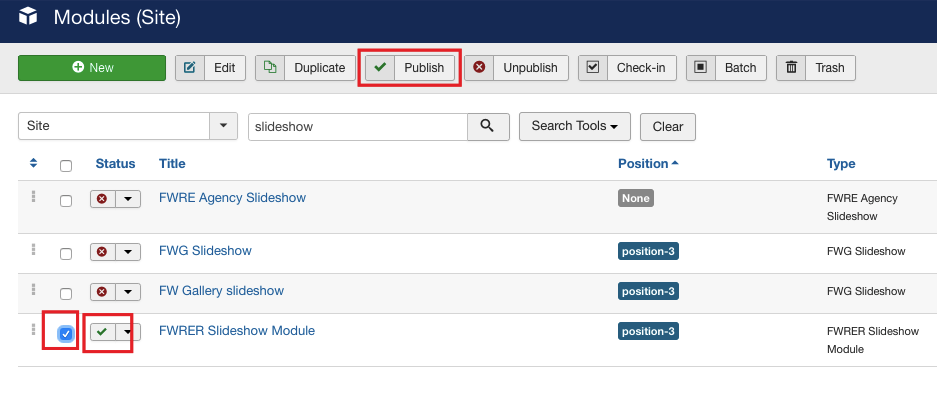Screen dimensions: 937x400
Task: Open status dropdown arrow for FWG Slideshow
Action: [128, 252]
